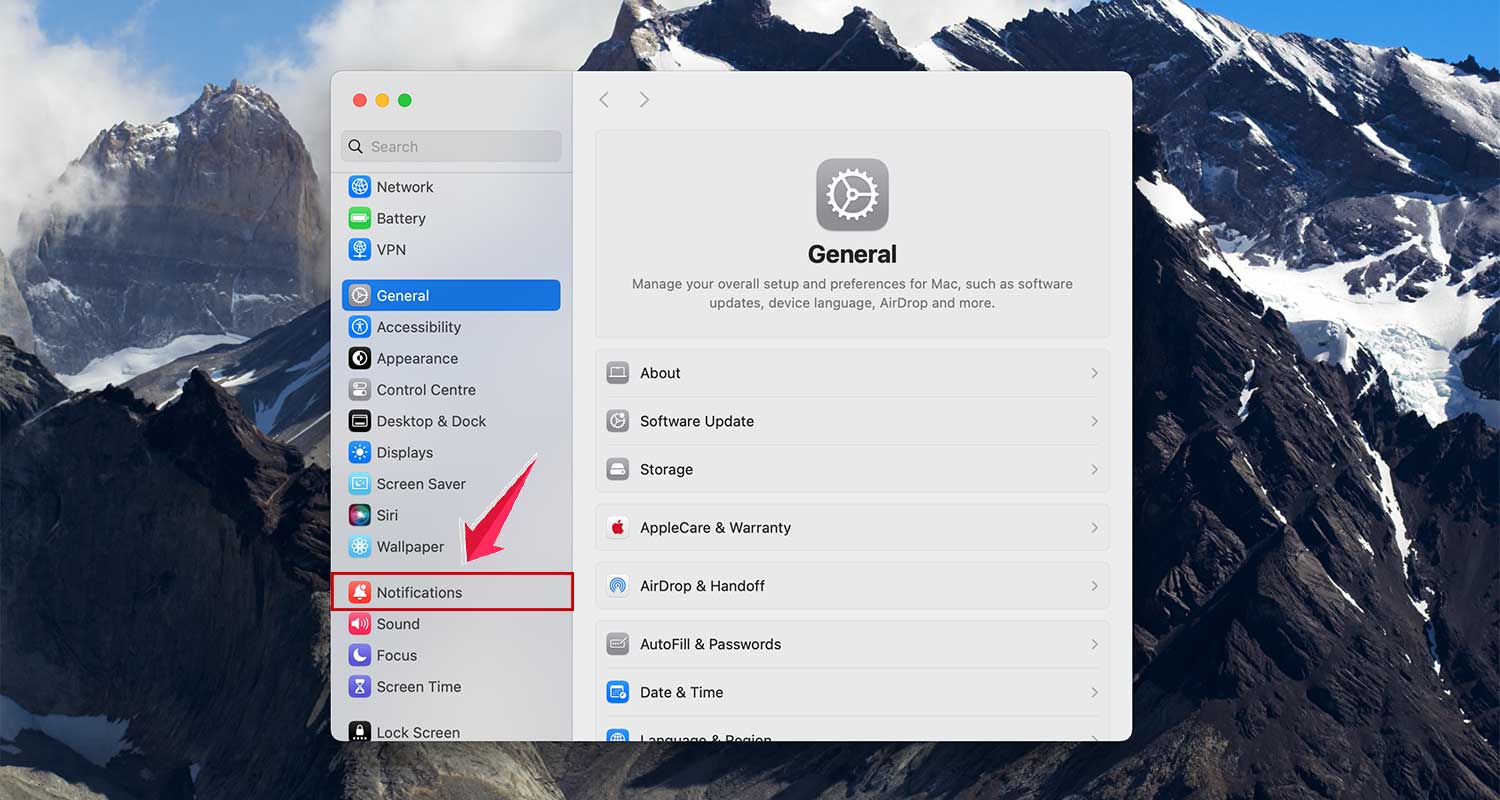Expand the About row chevron
Viewport: 1500px width, 800px height.
[1094, 372]
